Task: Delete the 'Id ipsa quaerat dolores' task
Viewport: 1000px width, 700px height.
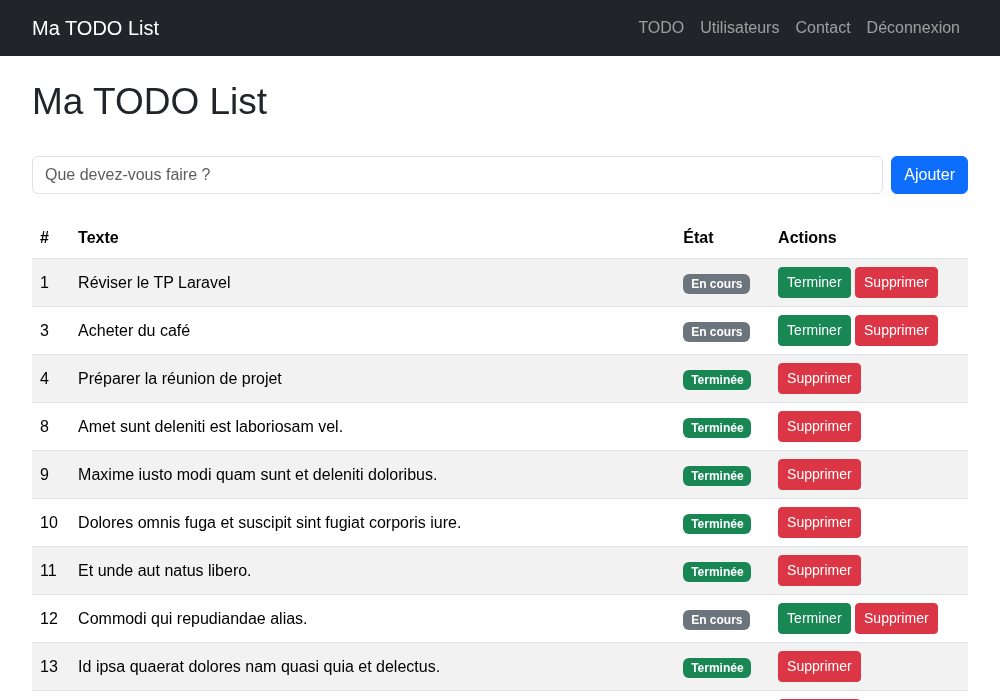Action: pyautogui.click(x=819, y=666)
